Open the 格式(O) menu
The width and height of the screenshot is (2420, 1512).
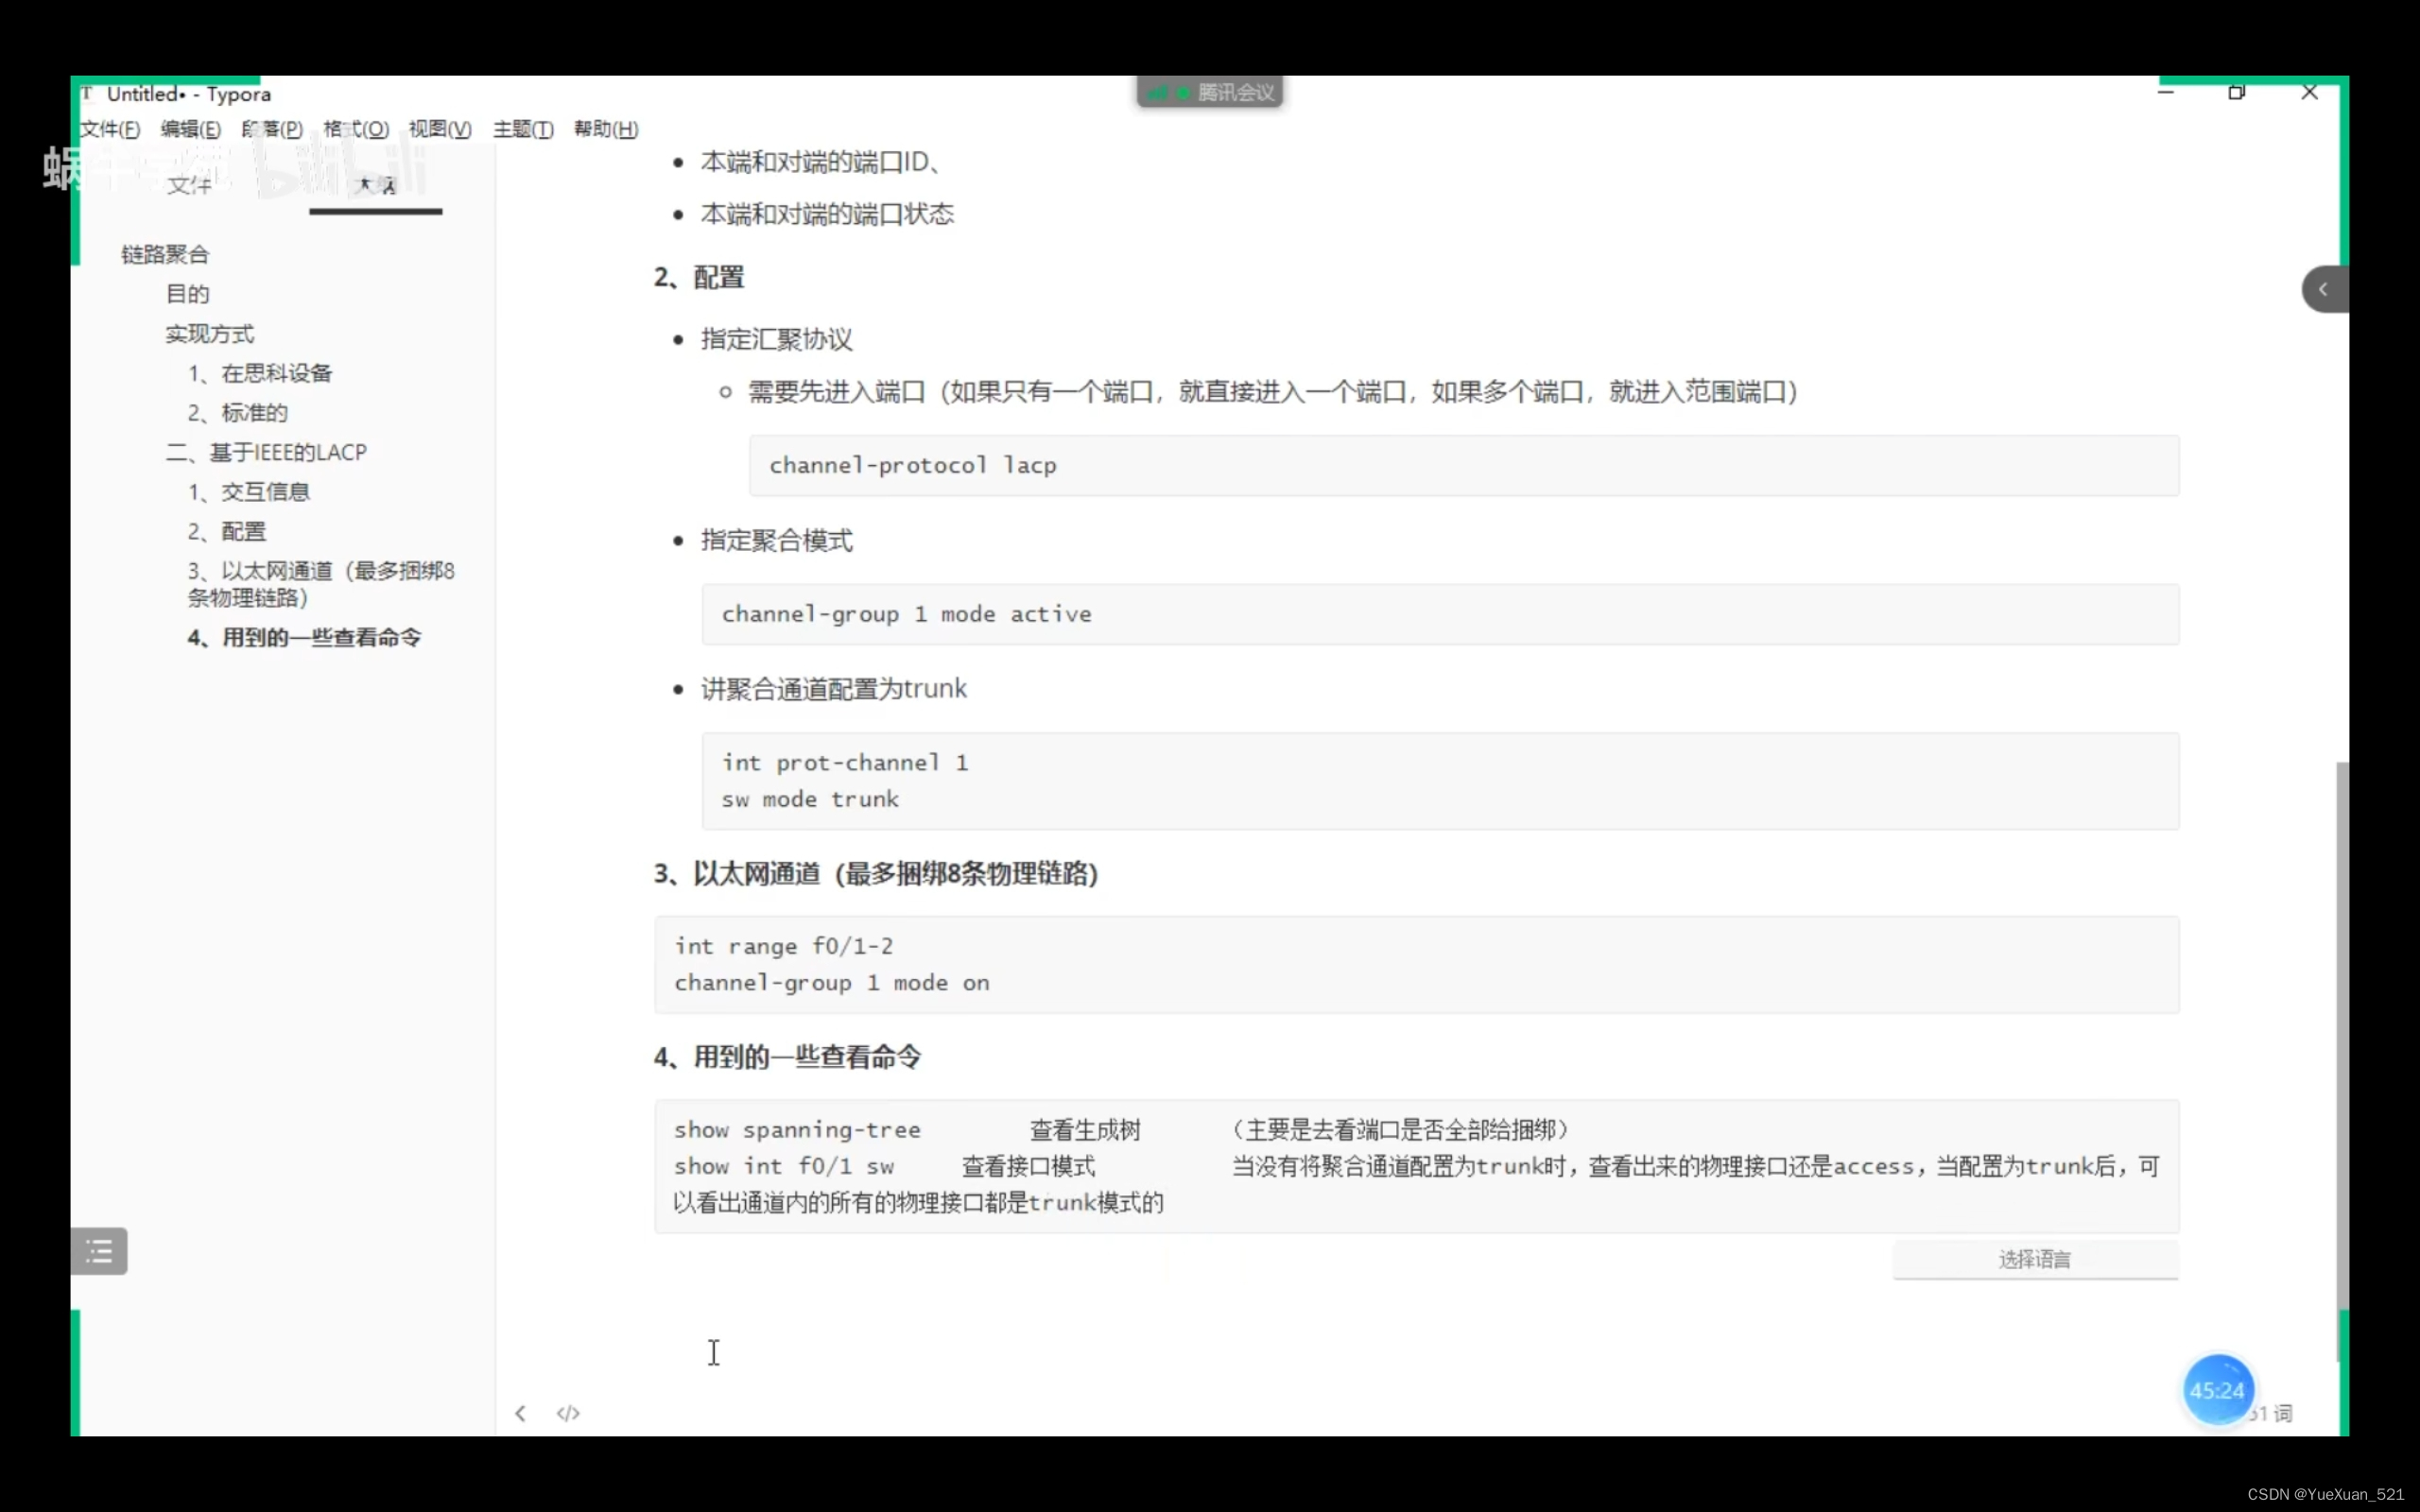[x=356, y=129]
